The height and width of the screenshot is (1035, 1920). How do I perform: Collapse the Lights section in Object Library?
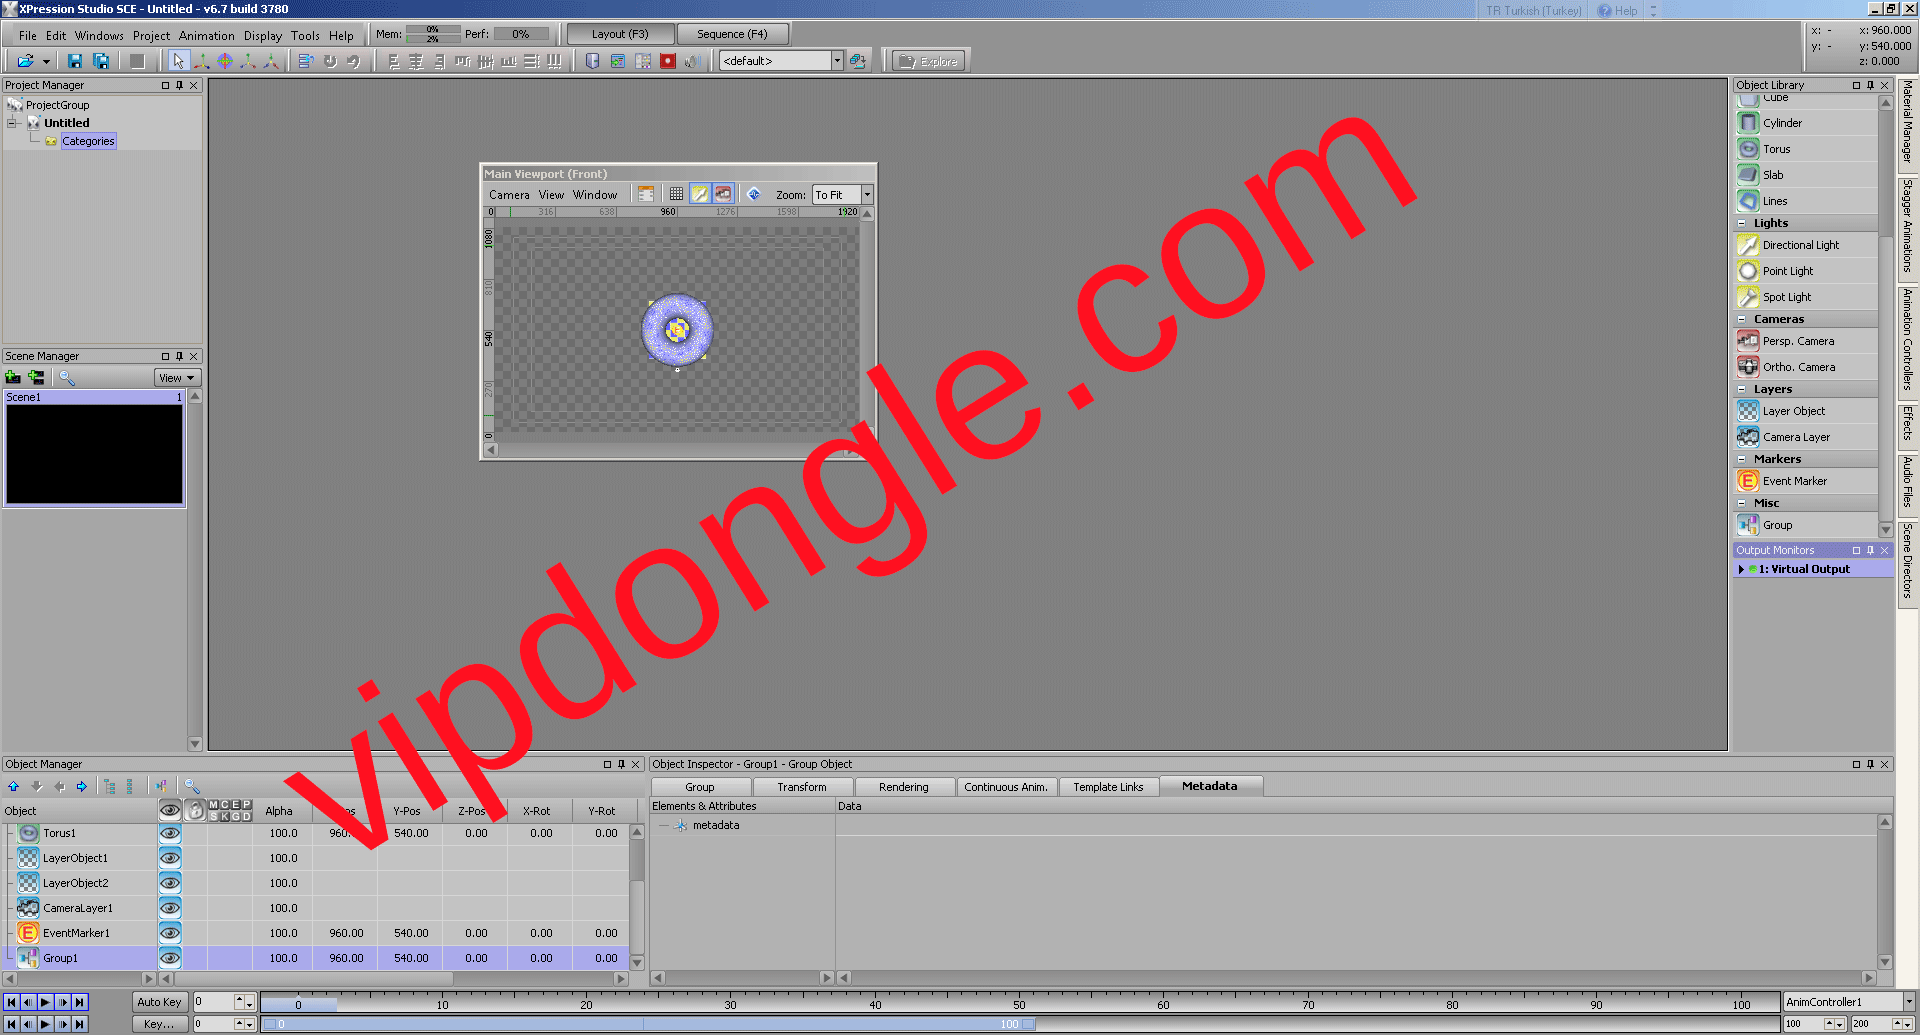(x=1742, y=223)
